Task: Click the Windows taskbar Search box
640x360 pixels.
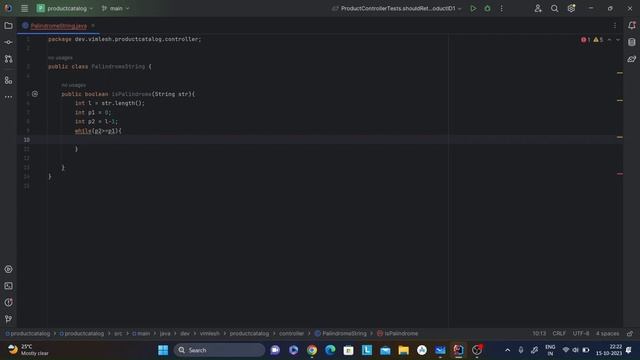Action: click(x=219, y=350)
